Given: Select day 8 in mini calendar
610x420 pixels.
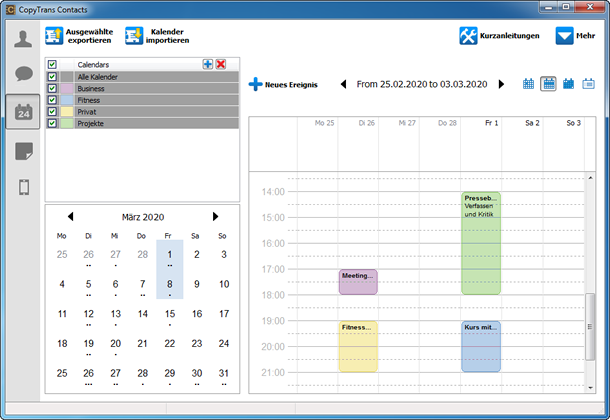Looking at the screenshot, I should click(x=170, y=284).
